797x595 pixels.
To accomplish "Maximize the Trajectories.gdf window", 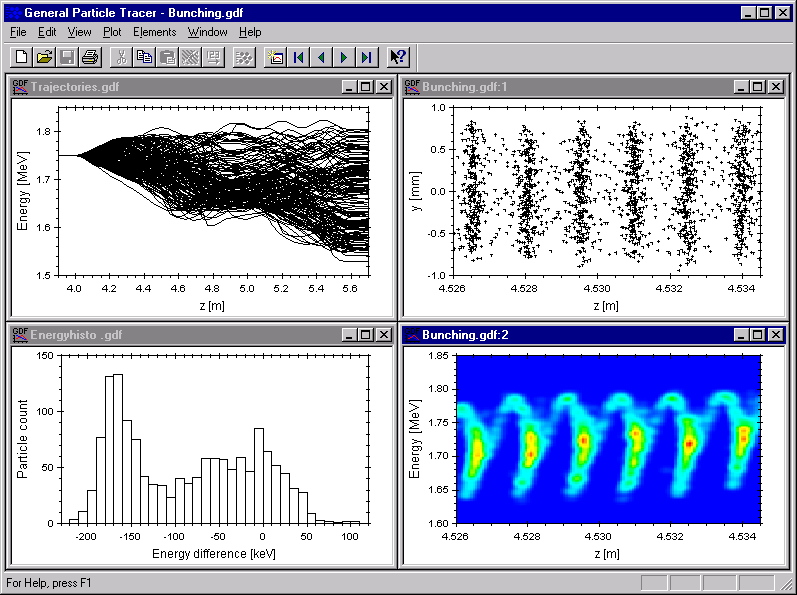I will click(365, 87).
